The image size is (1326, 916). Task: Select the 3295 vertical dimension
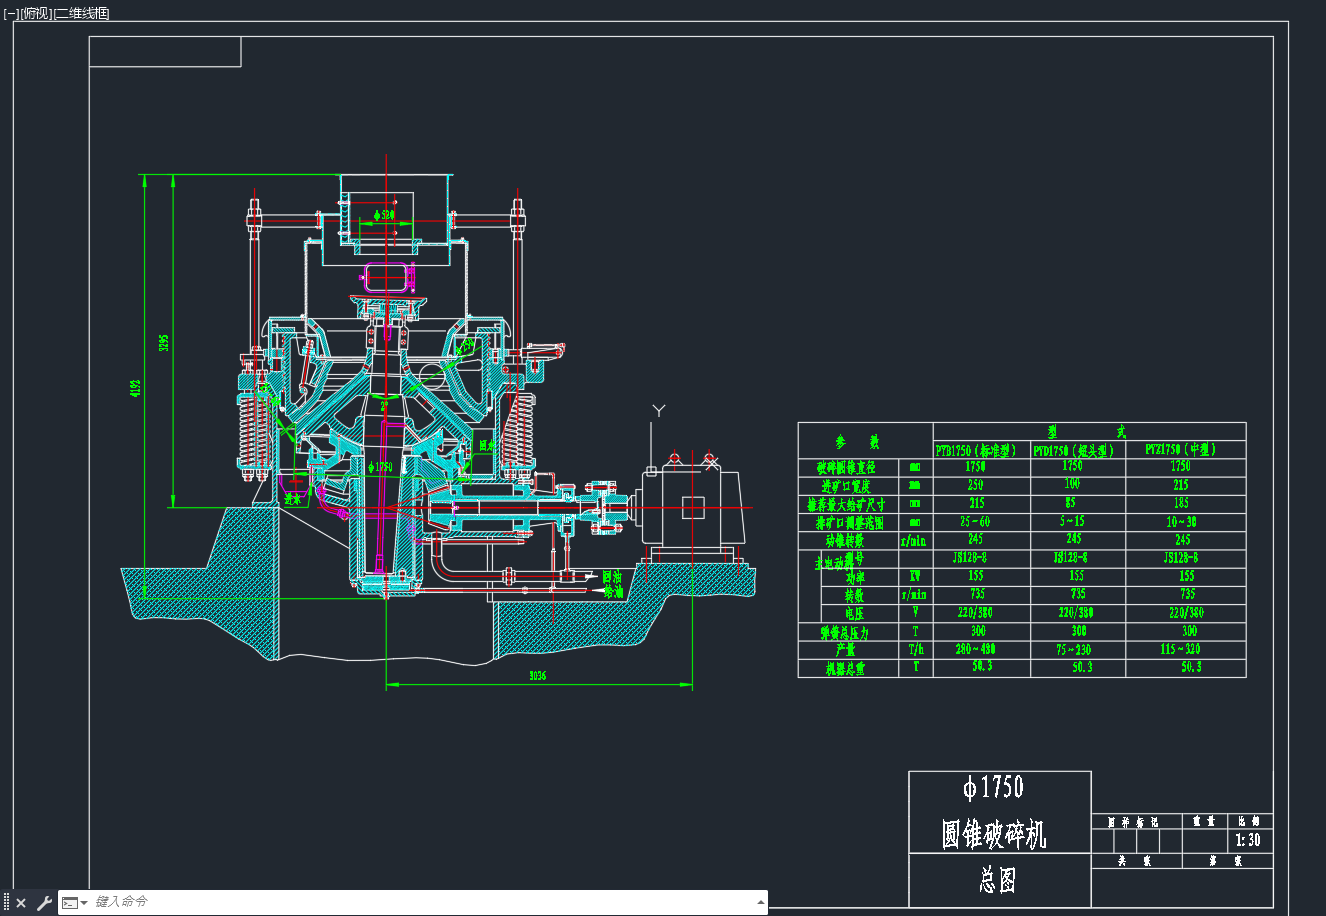(164, 342)
